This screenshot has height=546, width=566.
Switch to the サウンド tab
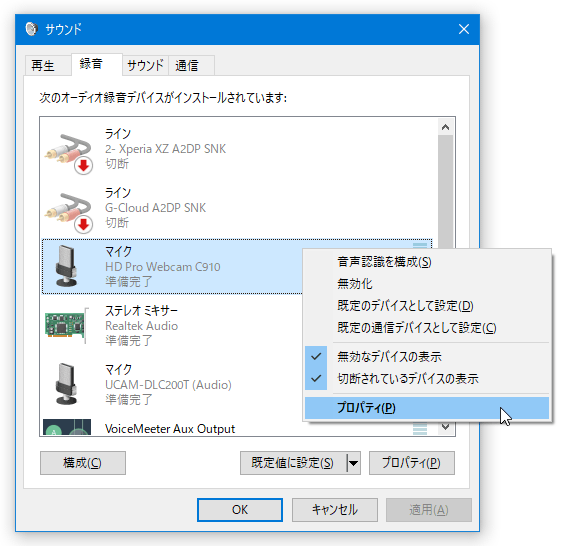(x=145, y=65)
